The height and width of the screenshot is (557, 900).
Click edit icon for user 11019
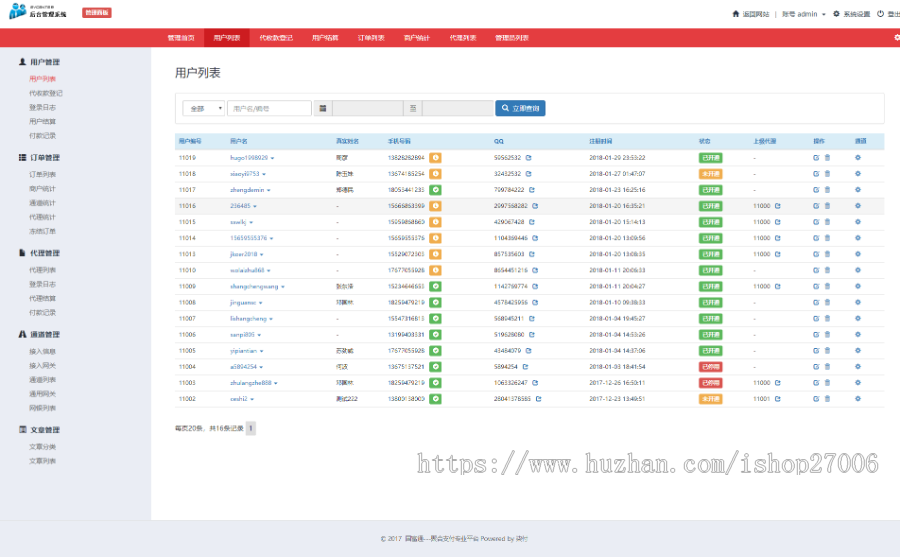tap(816, 157)
